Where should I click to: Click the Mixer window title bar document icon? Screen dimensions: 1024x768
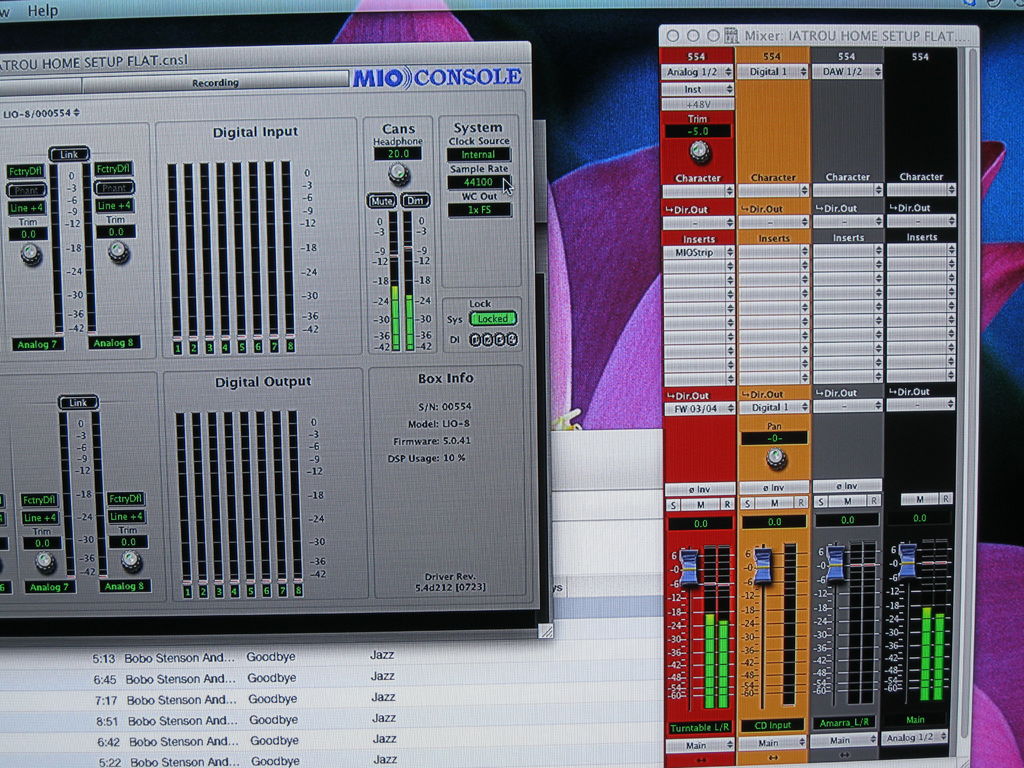click(x=731, y=35)
